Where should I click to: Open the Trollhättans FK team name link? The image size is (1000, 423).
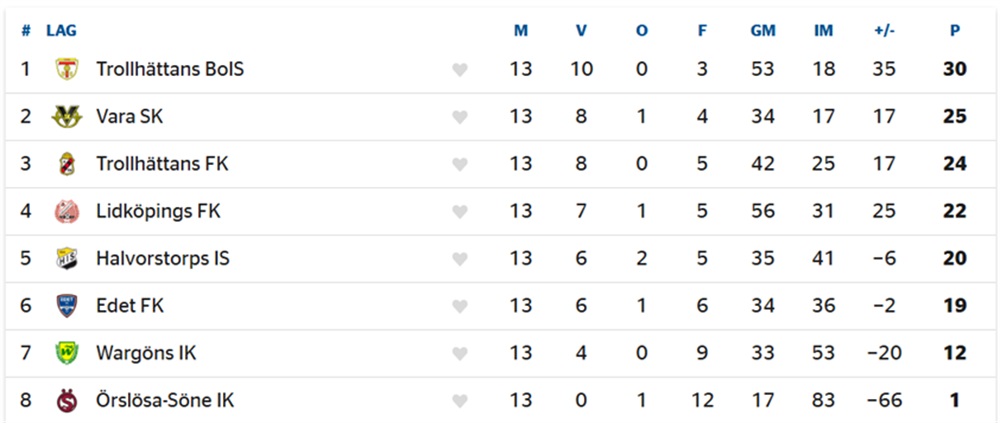(x=162, y=164)
